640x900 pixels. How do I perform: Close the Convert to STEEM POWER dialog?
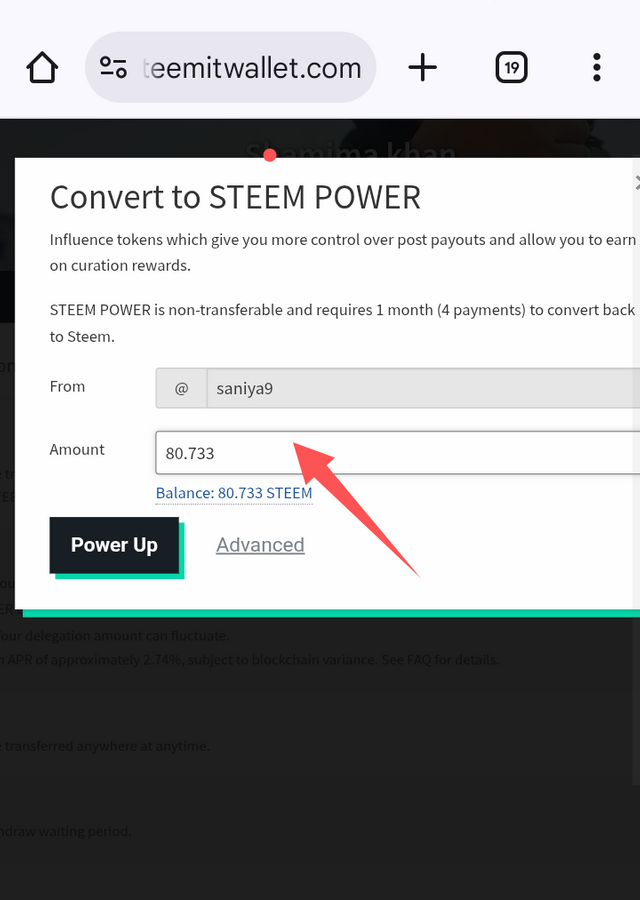pyautogui.click(x=637, y=183)
